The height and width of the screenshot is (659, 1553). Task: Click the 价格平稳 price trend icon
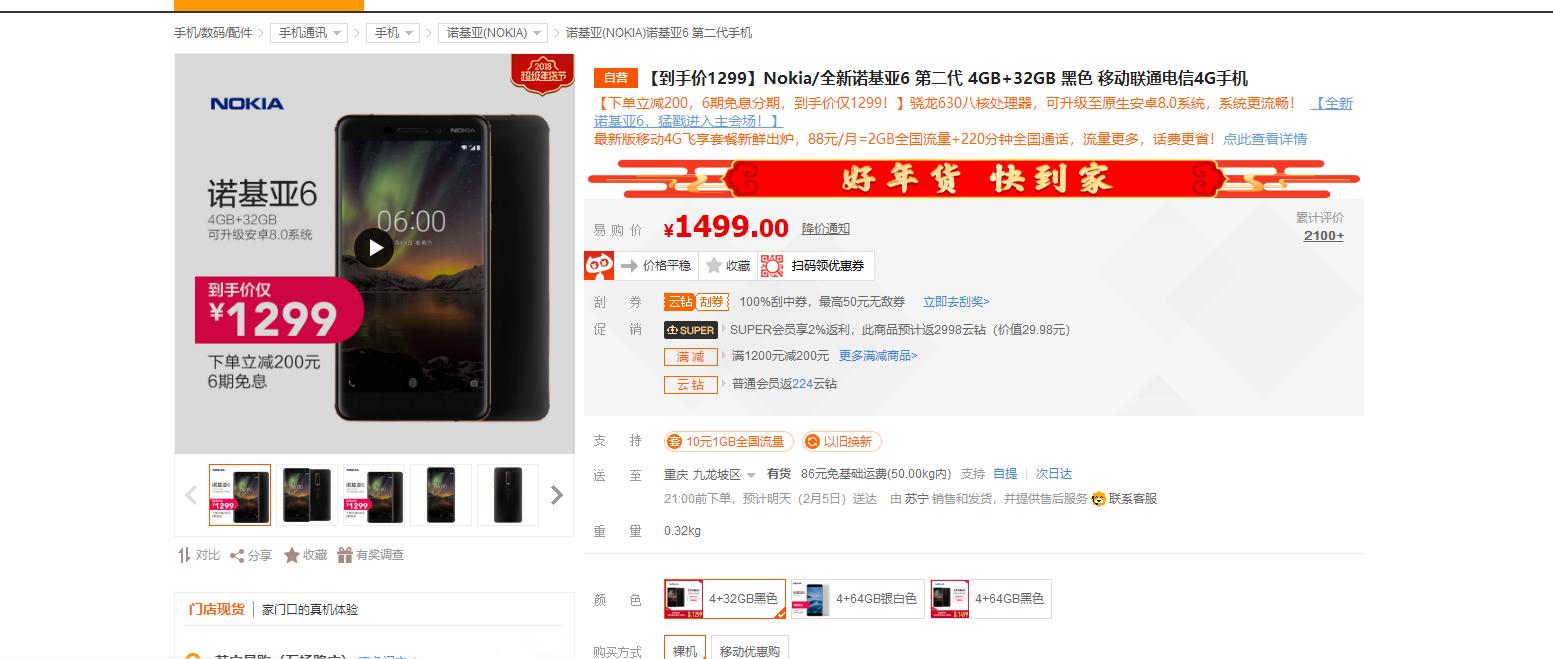(629, 266)
